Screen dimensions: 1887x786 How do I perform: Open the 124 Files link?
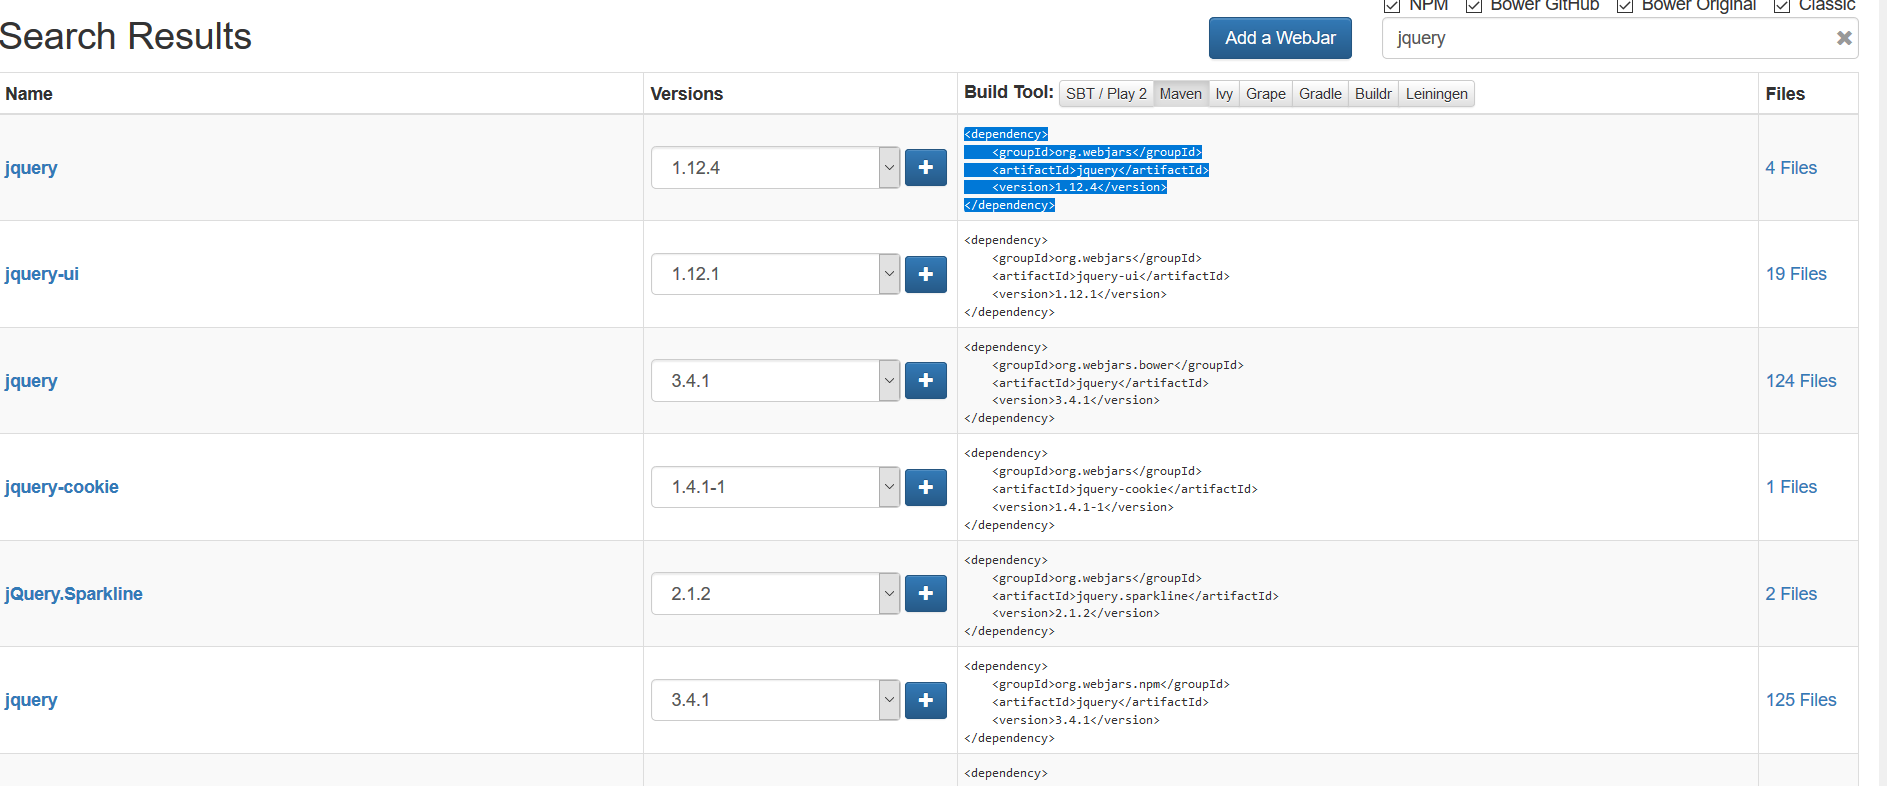click(1801, 381)
